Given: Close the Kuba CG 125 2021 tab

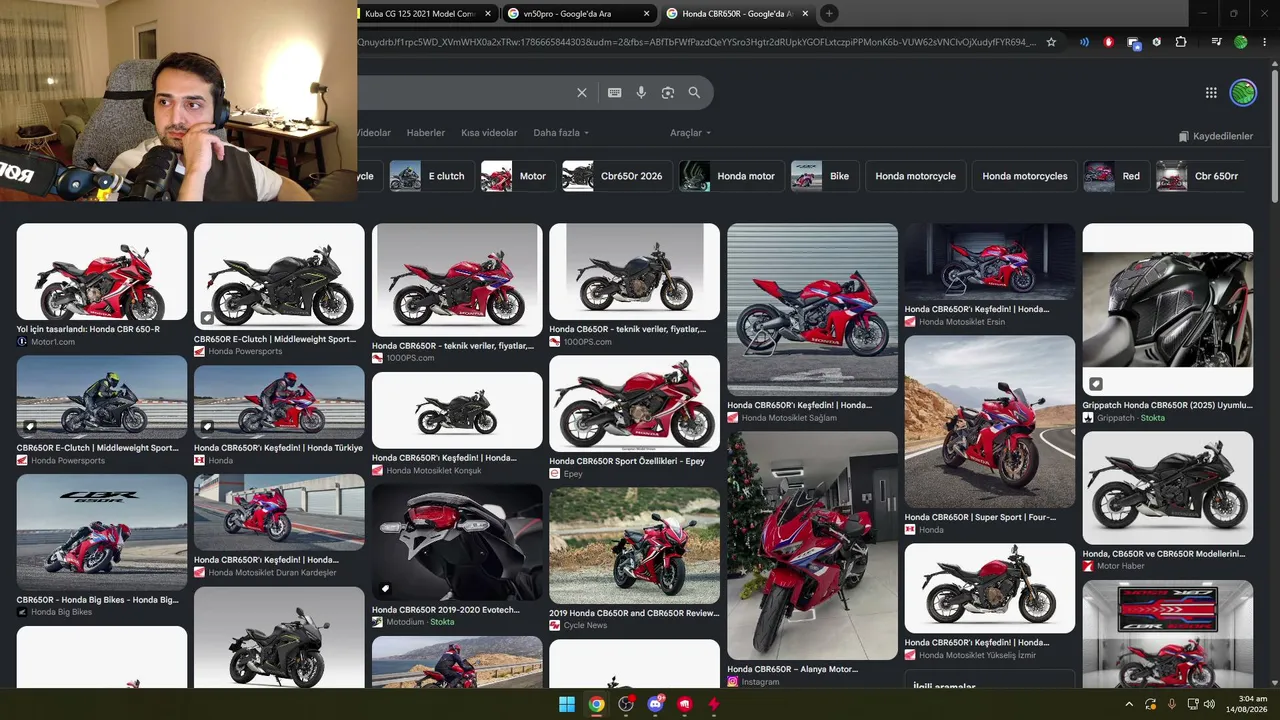Looking at the screenshot, I should tap(488, 13).
